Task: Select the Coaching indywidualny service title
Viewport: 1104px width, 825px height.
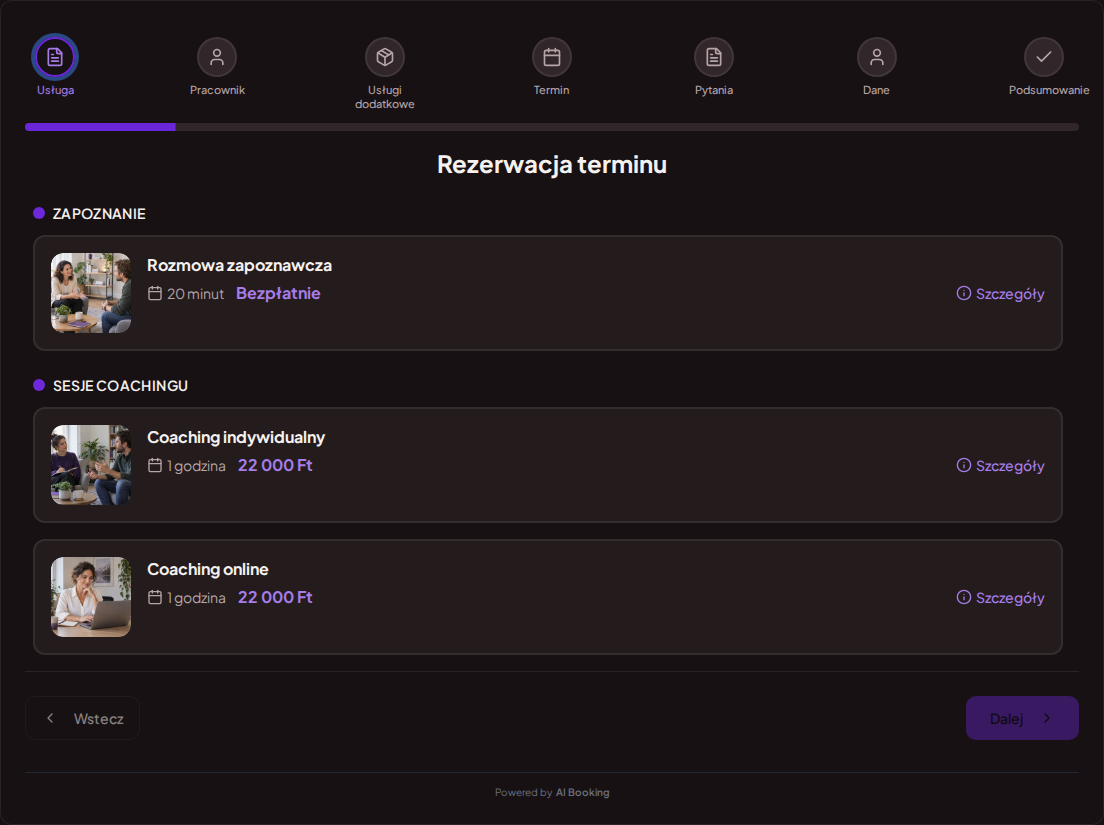Action: point(236,437)
